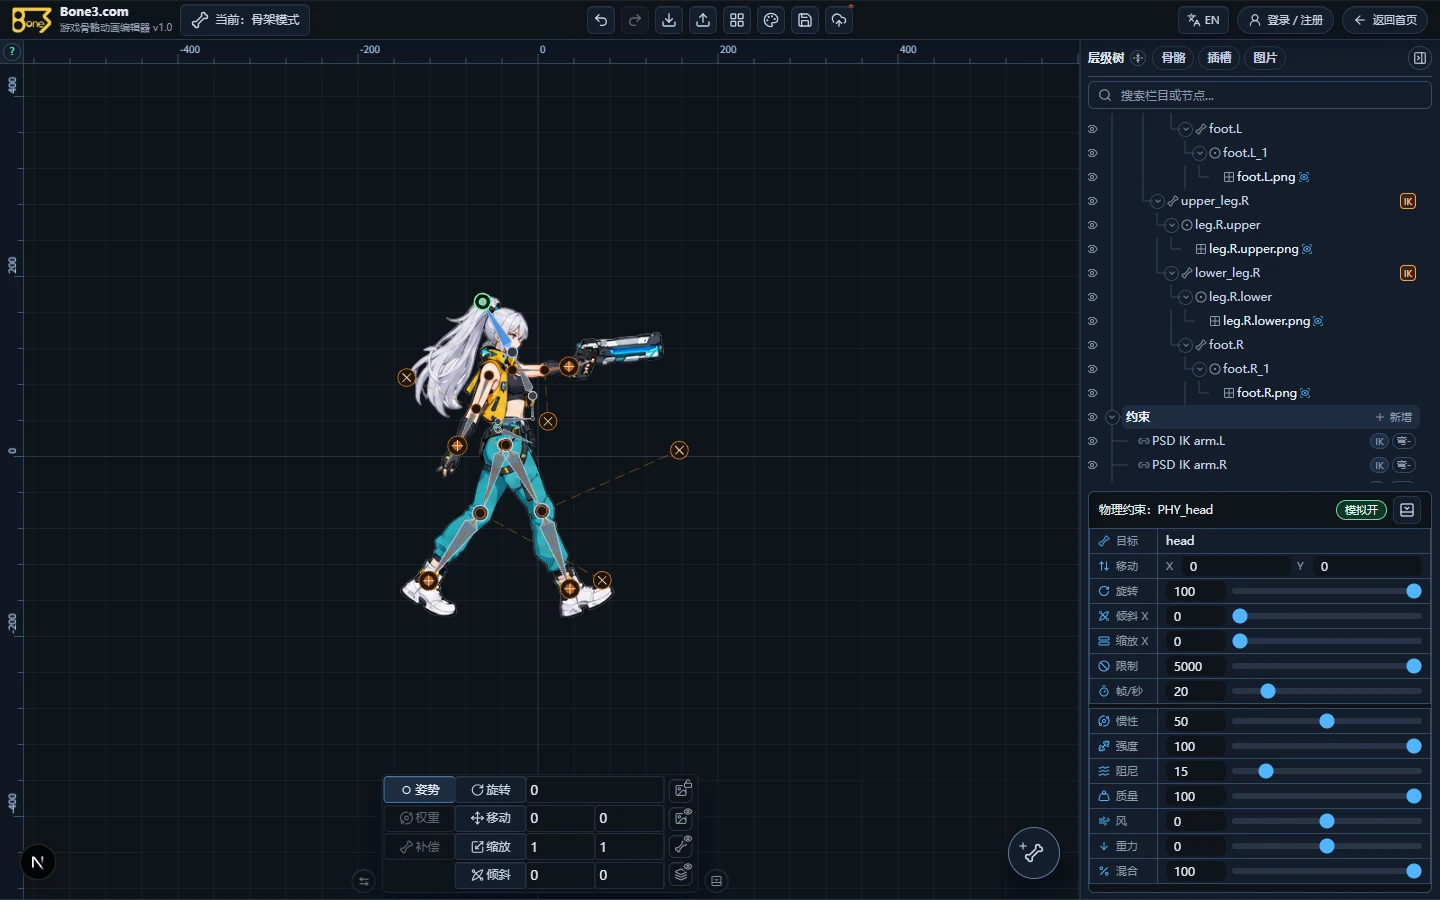Hide the foot.L.png row via eye icon
Viewport: 1440px width, 900px height.
pos(1092,177)
